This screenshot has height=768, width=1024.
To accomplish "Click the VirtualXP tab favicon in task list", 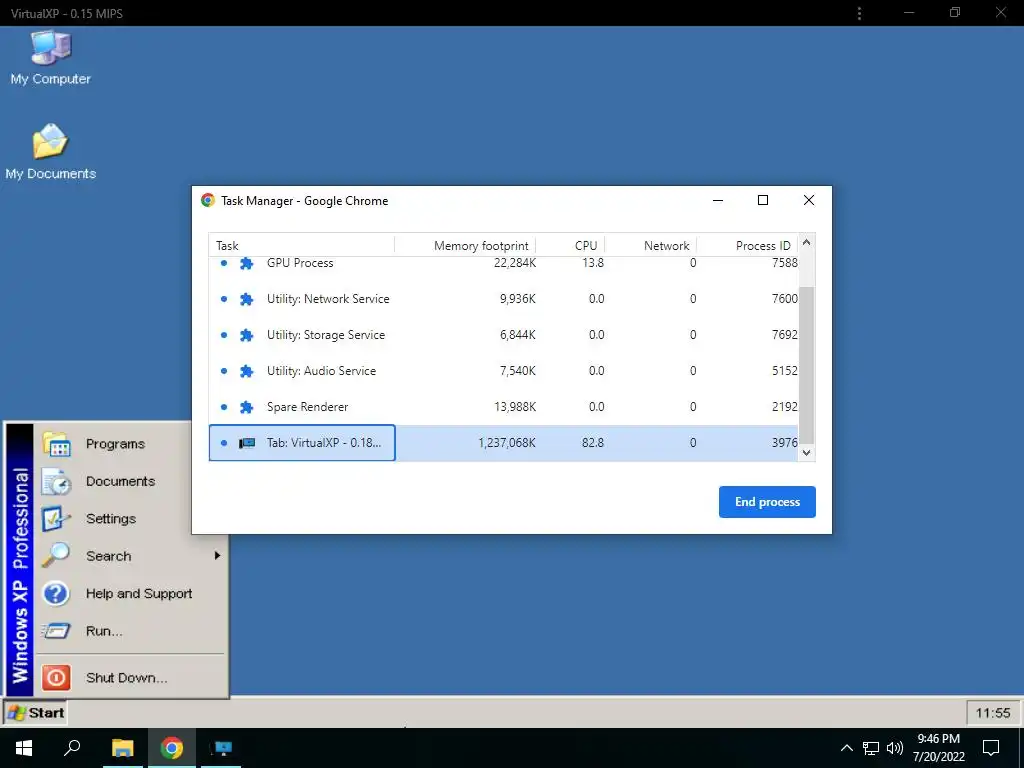I will tap(247, 443).
